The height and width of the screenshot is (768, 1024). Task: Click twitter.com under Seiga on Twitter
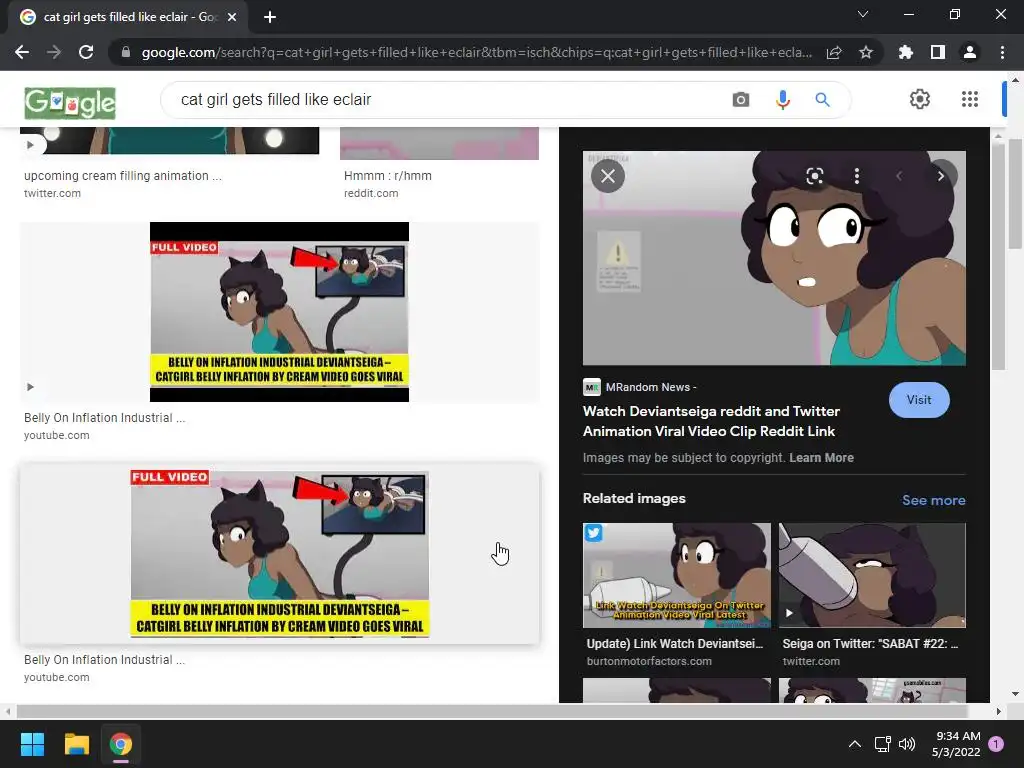click(x=811, y=662)
